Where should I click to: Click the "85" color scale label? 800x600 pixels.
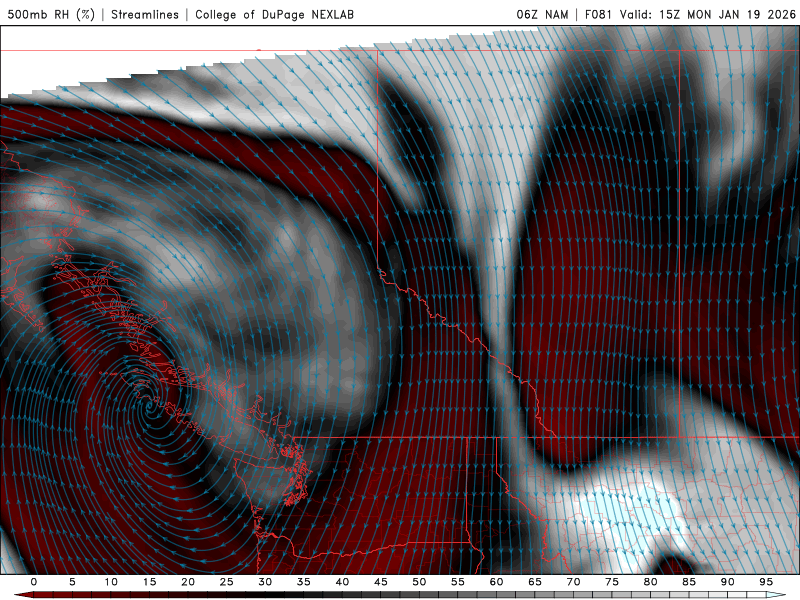coord(689,582)
